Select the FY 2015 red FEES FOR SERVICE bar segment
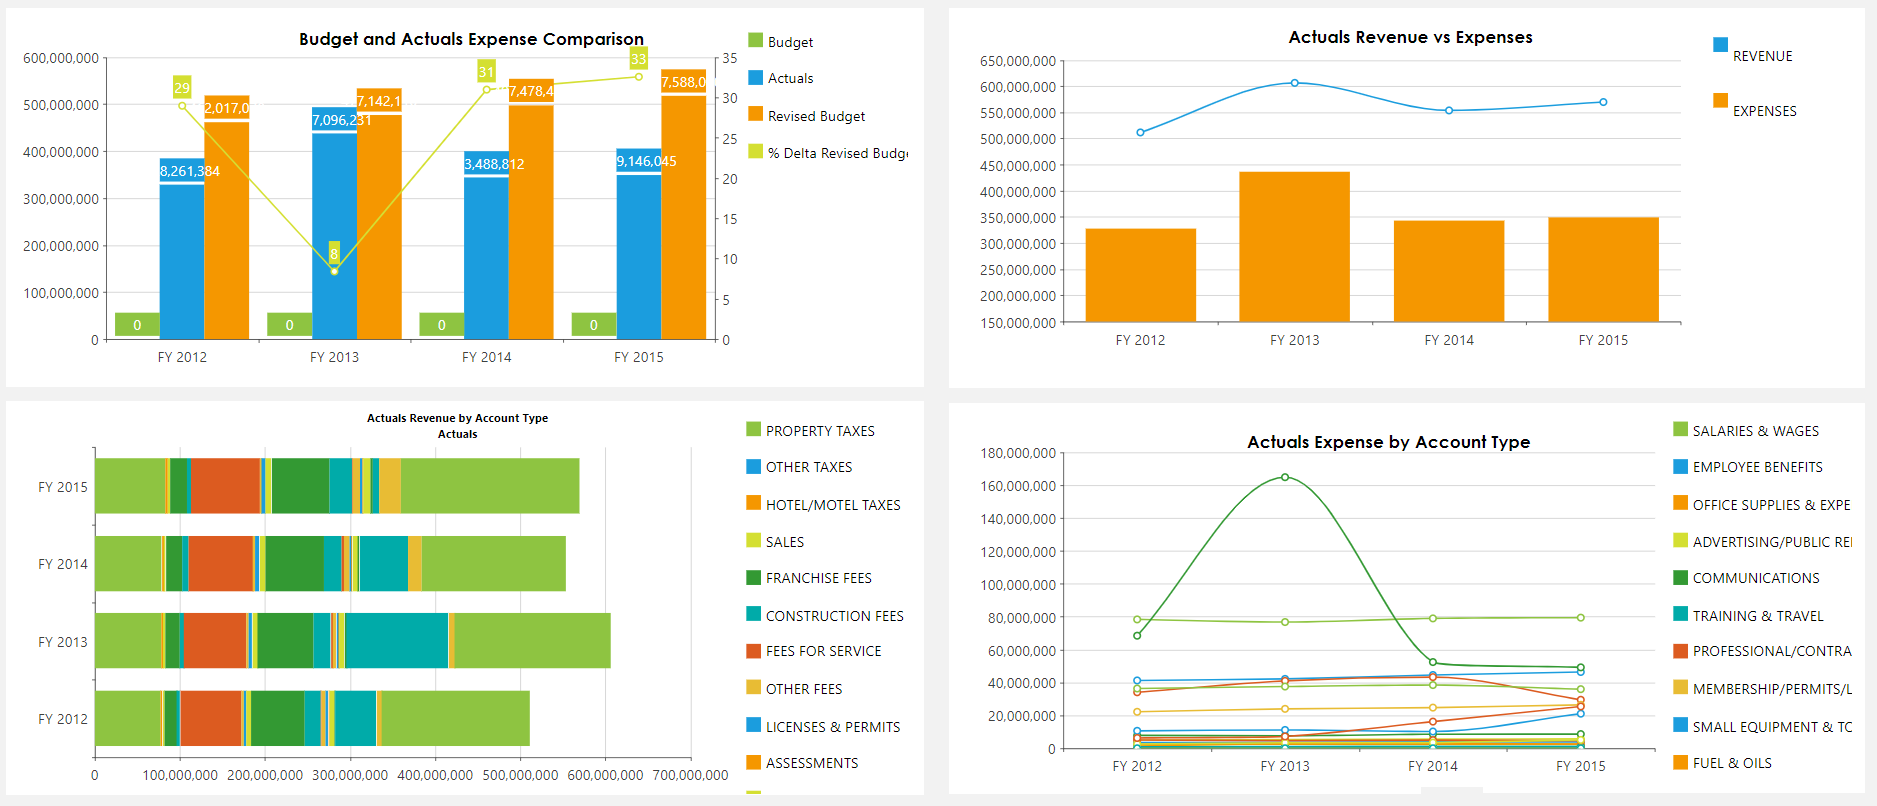 [226, 486]
